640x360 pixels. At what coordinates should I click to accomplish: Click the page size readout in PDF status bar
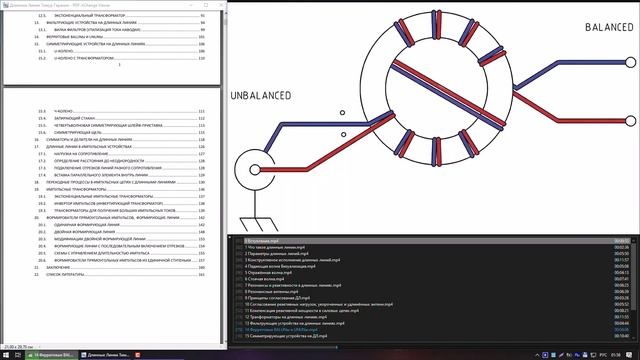(18, 347)
